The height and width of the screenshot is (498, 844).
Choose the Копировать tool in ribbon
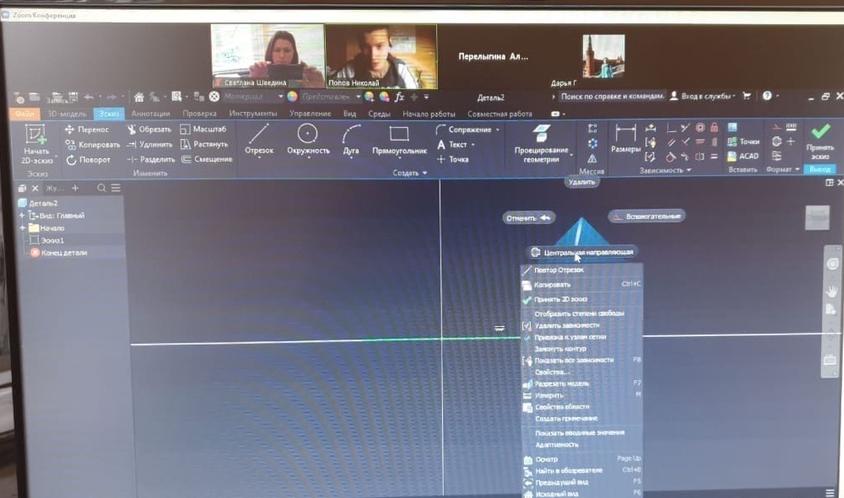92,144
